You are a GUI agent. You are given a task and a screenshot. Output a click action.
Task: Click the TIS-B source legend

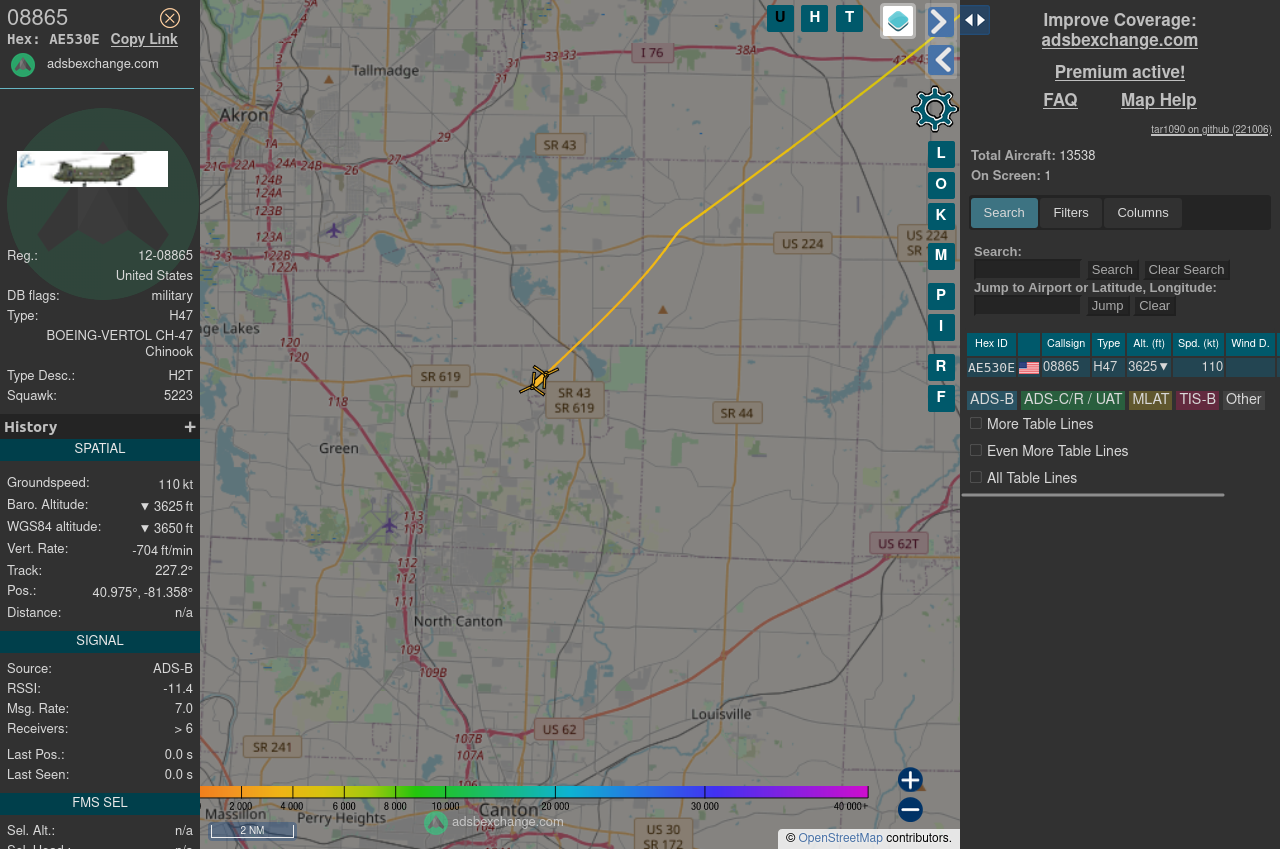pos(1197,400)
